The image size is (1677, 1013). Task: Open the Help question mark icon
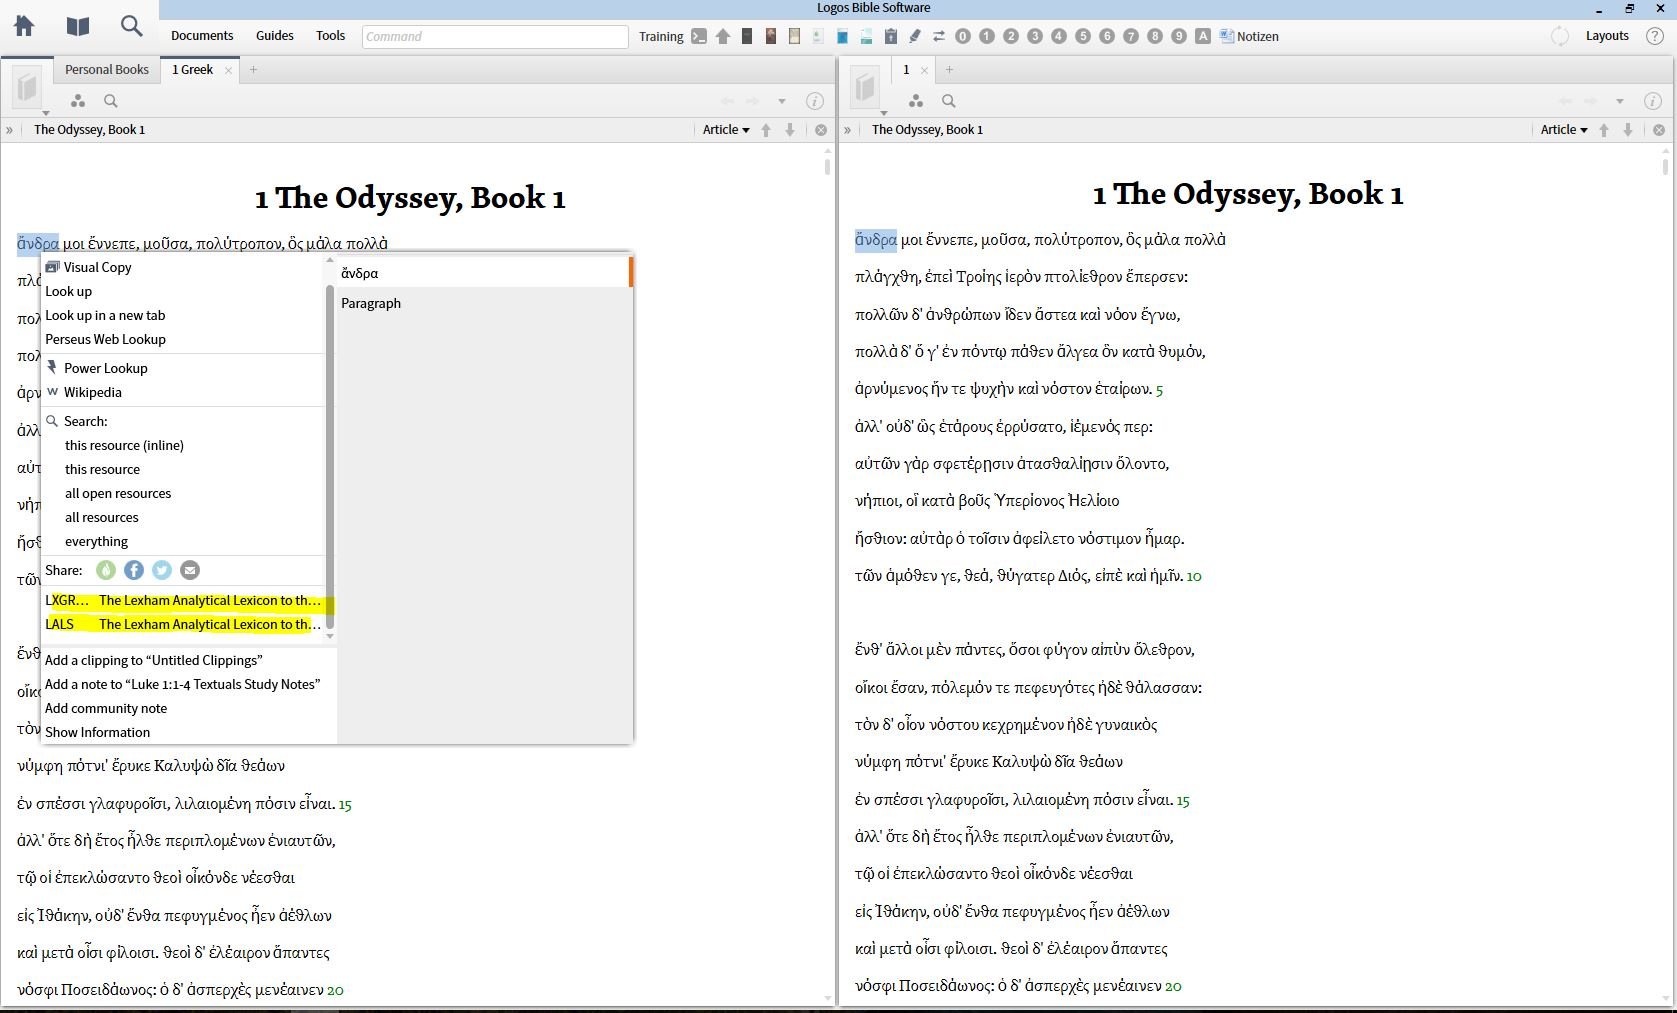click(1655, 36)
